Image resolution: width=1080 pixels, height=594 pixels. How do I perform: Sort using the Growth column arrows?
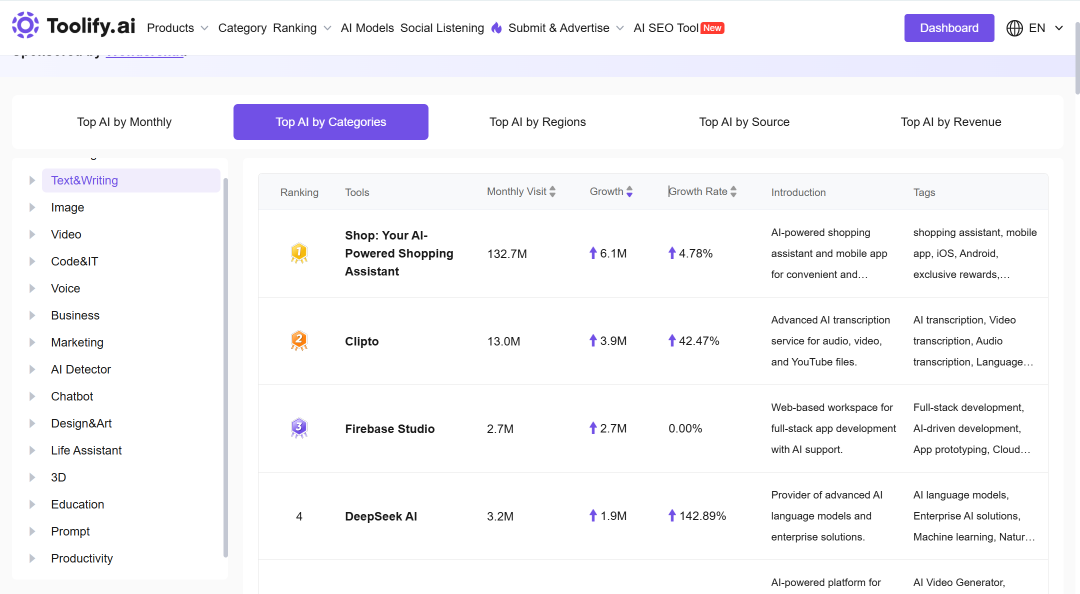coord(630,192)
